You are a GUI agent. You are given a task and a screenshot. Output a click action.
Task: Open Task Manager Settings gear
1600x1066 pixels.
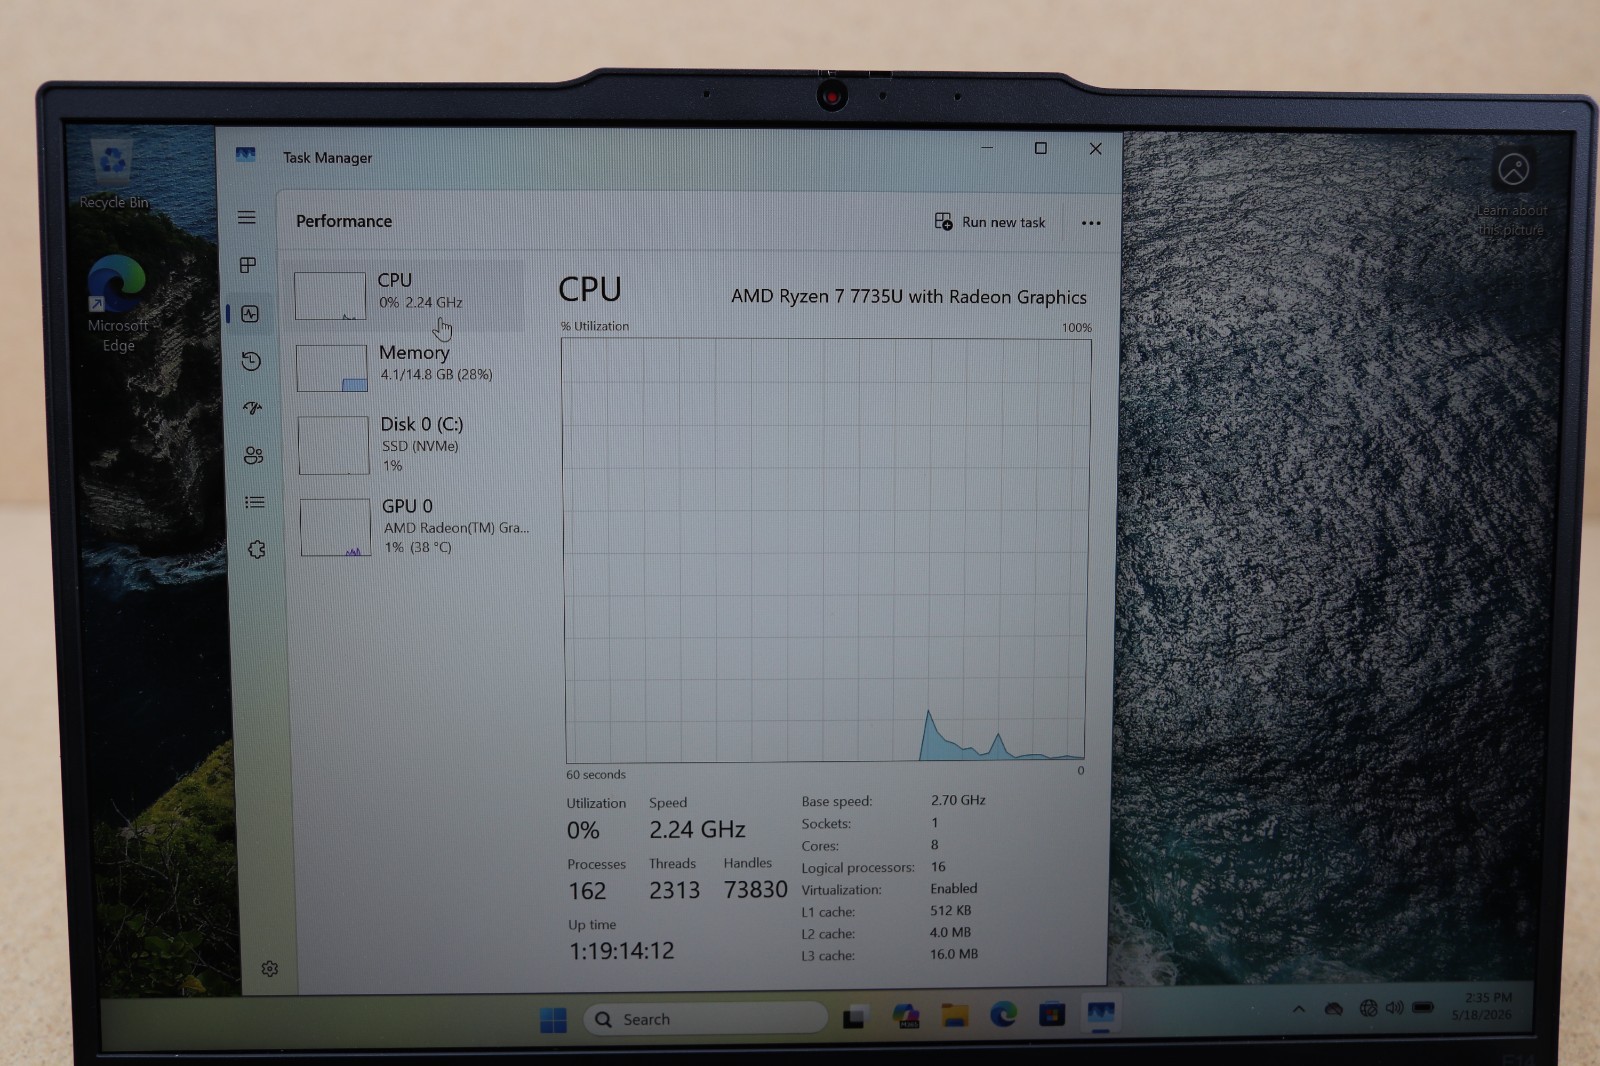point(269,968)
